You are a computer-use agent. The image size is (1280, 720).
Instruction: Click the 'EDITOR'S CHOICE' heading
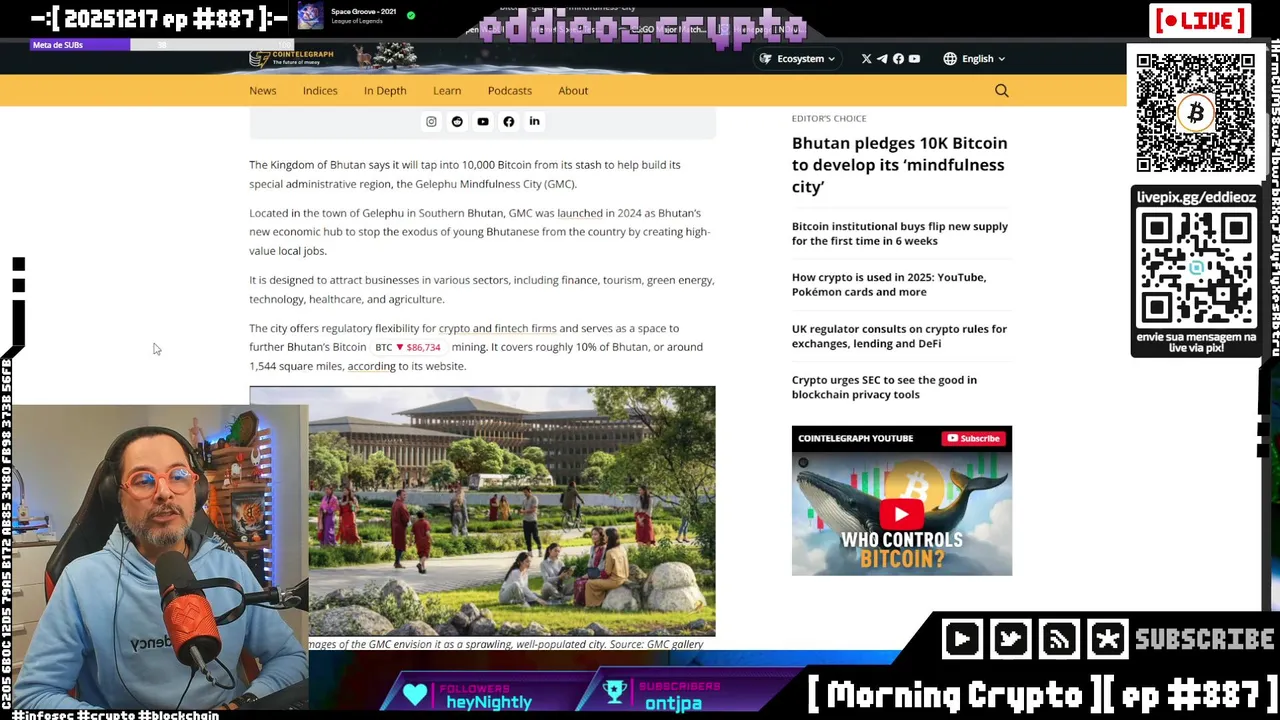coord(829,118)
